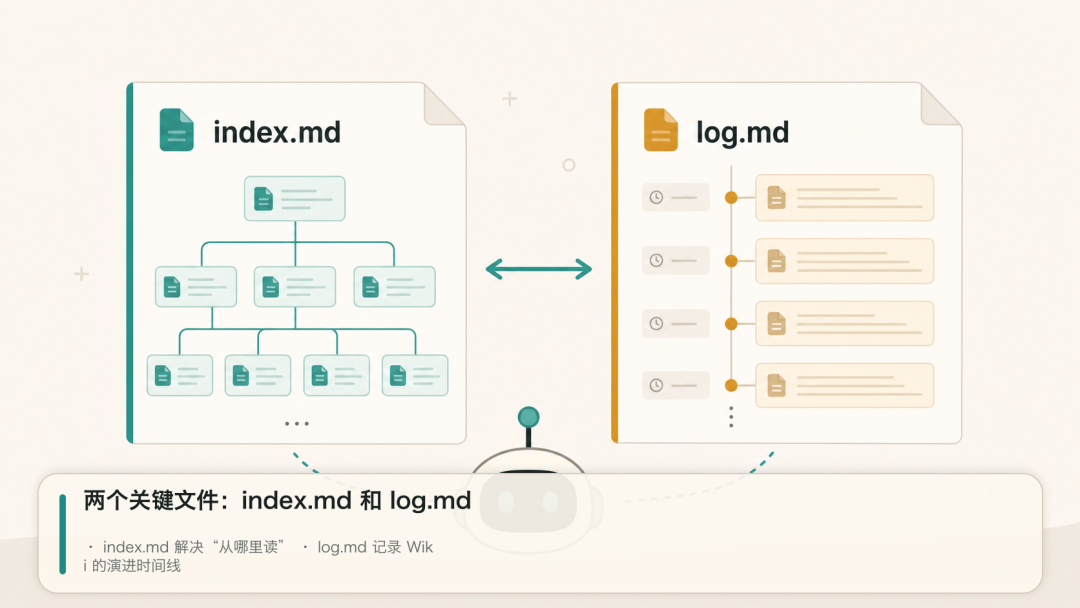1080x608 pixels.
Task: Open the root node of the index tree
Action: (295, 198)
